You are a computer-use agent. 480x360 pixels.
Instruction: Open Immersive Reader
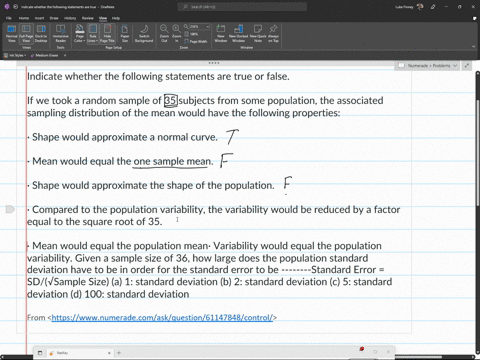pos(61,33)
